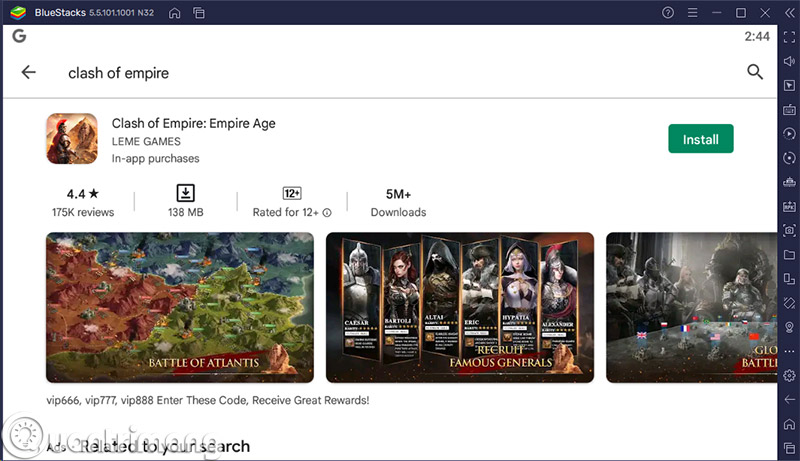This screenshot has height=461, width=800.
Task: Click the volume speaker icon in sidebar
Action: (x=789, y=61)
